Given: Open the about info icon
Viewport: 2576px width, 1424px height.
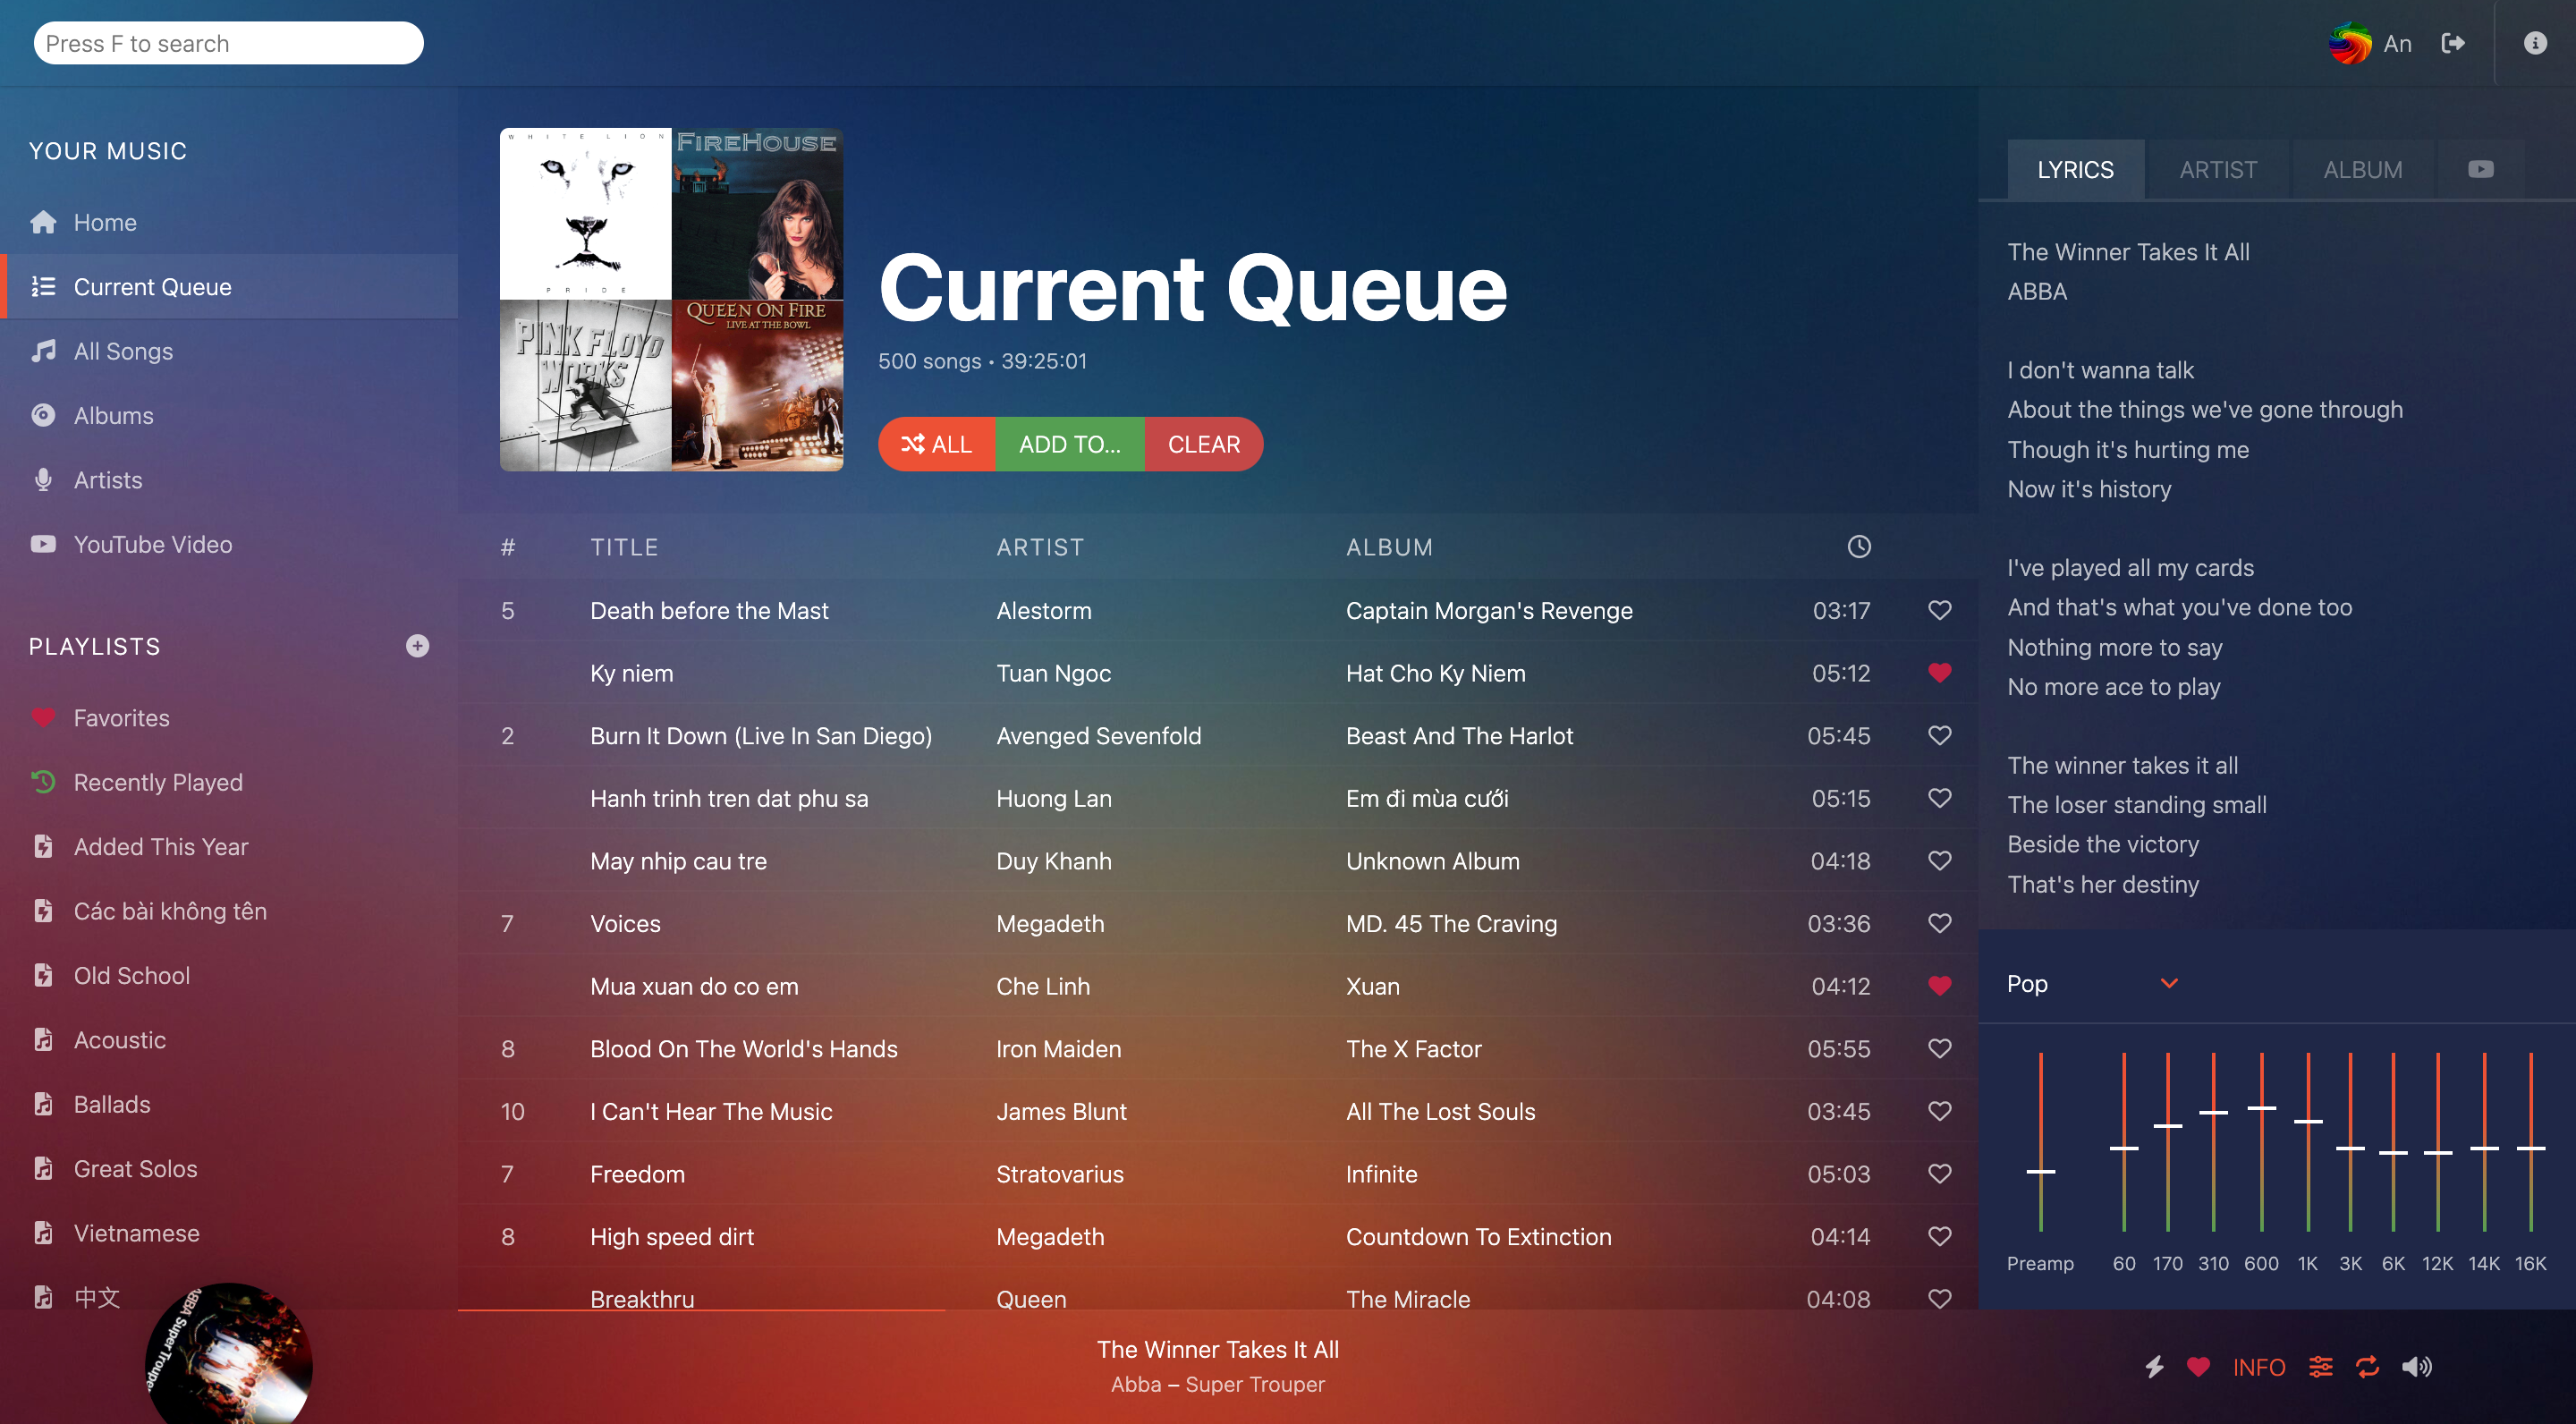Looking at the screenshot, I should [x=2534, y=43].
